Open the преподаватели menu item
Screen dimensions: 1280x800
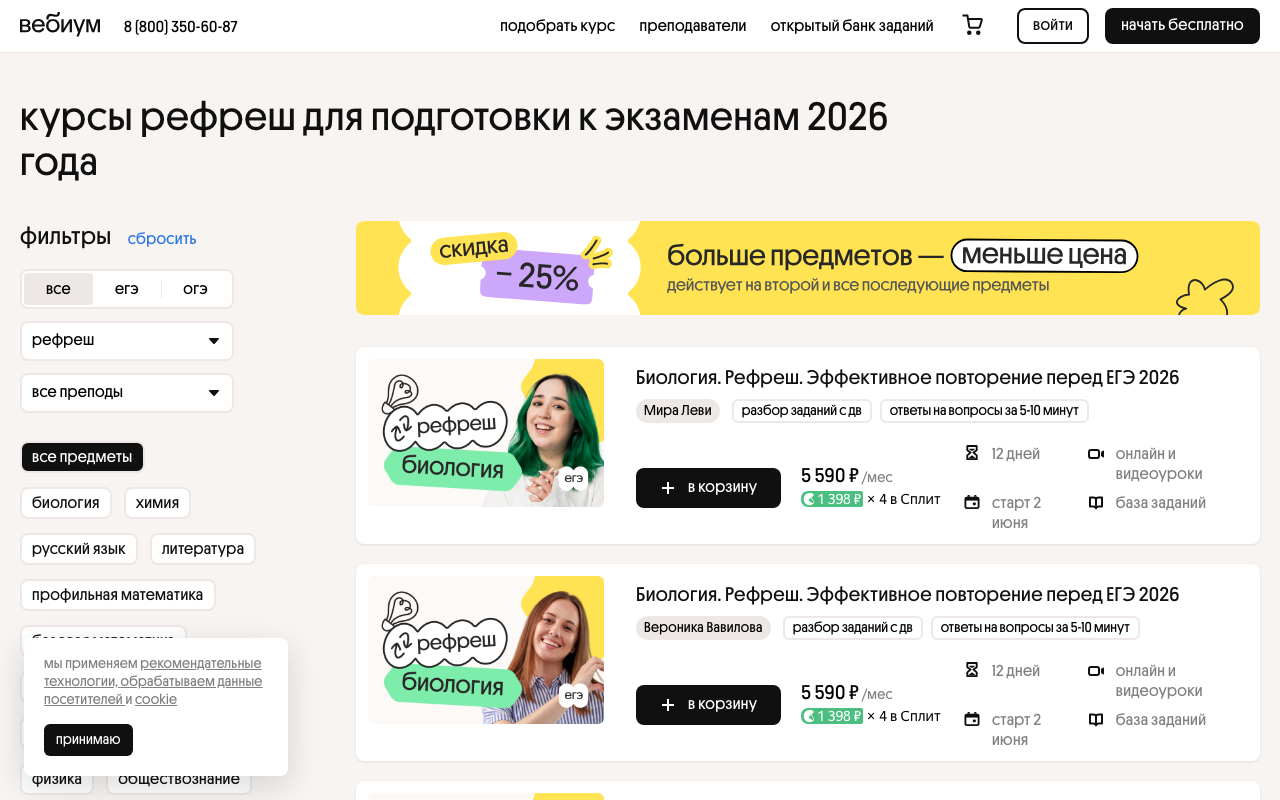point(693,25)
